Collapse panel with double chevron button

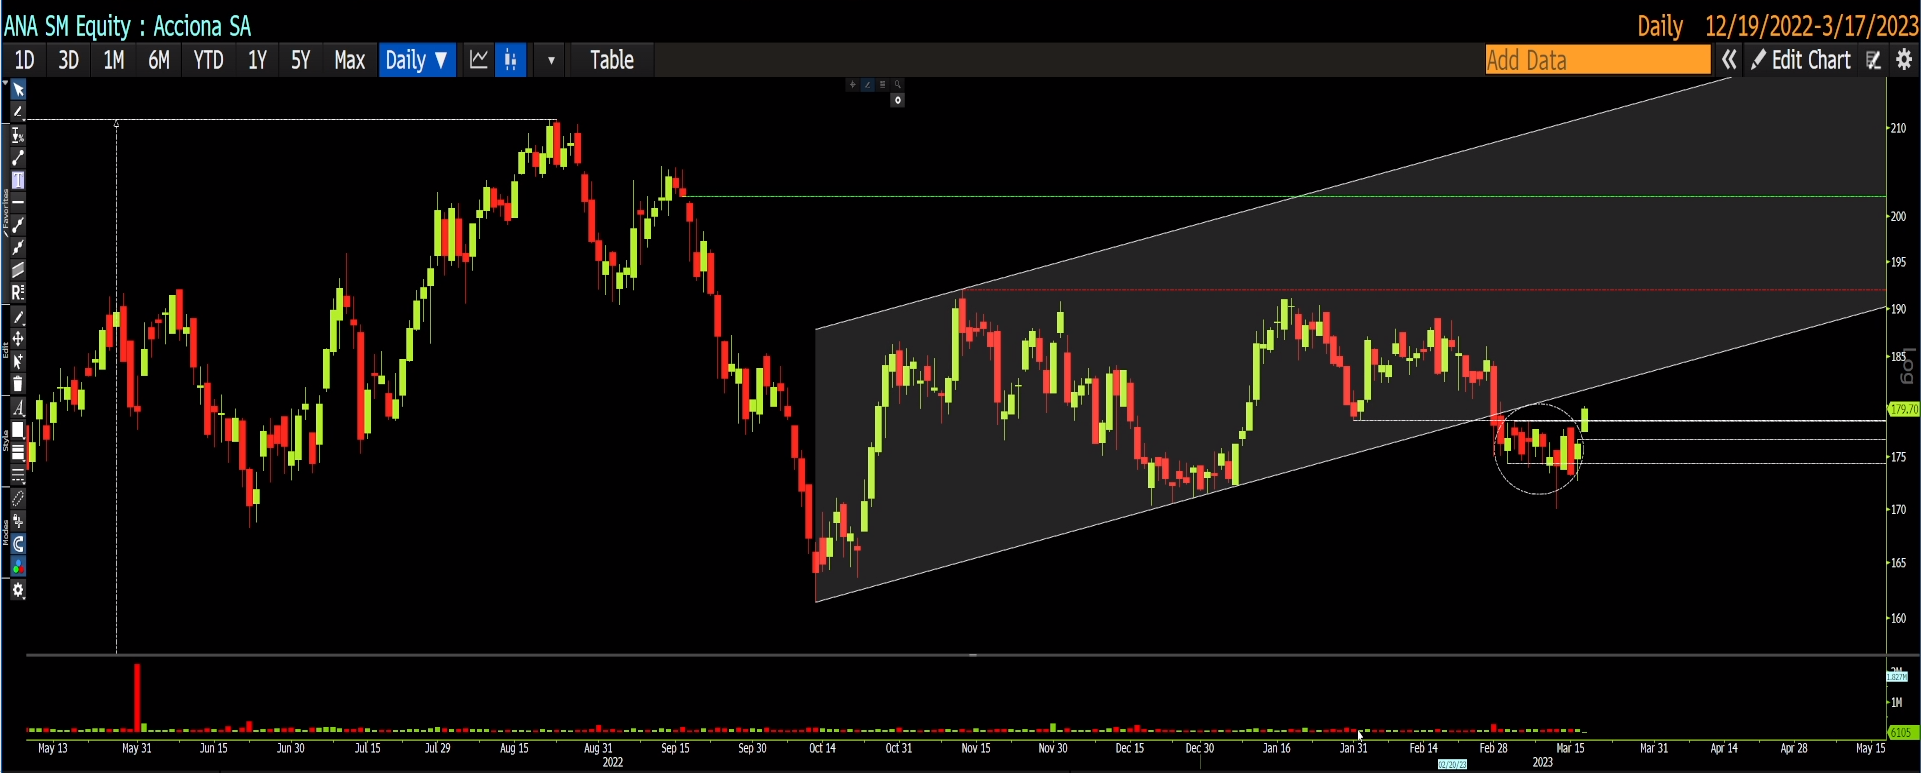click(x=1729, y=60)
